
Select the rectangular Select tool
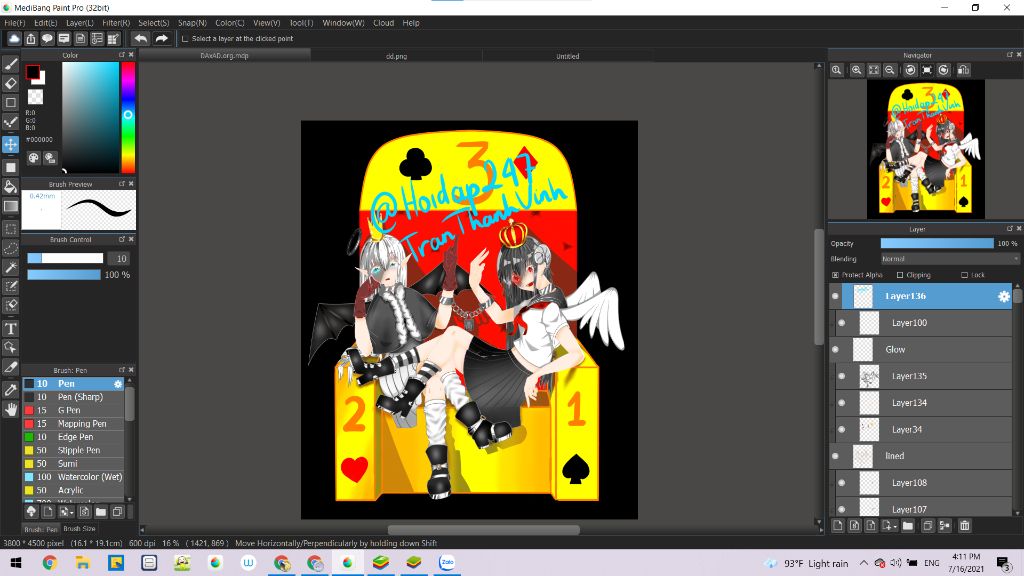click(10, 229)
